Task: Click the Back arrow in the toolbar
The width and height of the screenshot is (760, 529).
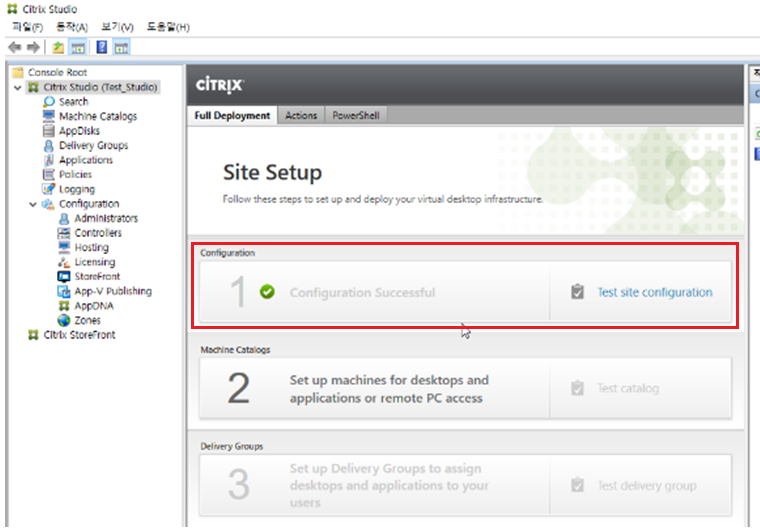Action: [x=15, y=48]
